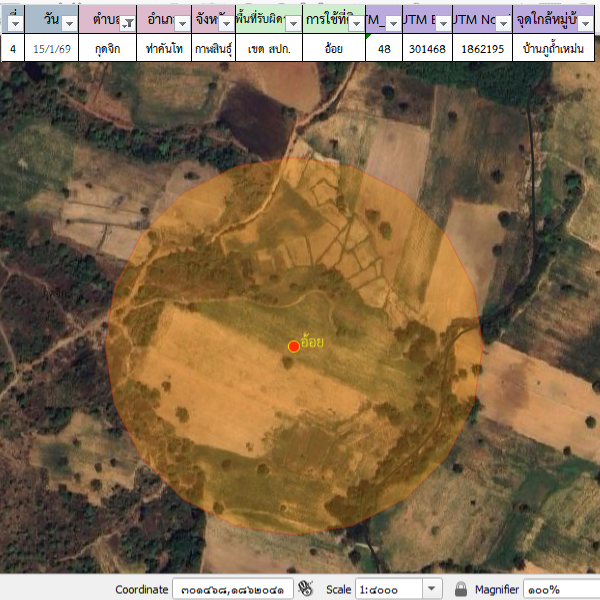Expand the Scale dropdown list
The image size is (600, 600).
pyautogui.click(x=432, y=589)
